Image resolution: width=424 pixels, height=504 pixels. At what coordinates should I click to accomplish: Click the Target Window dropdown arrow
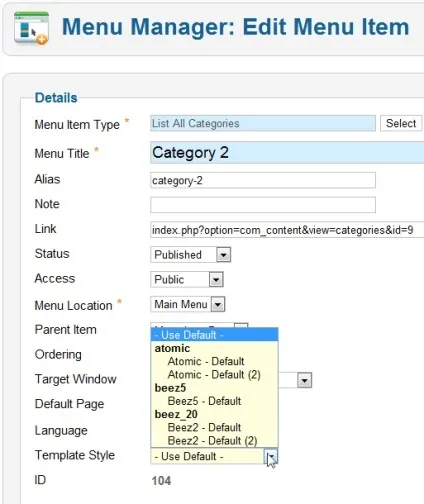point(305,380)
